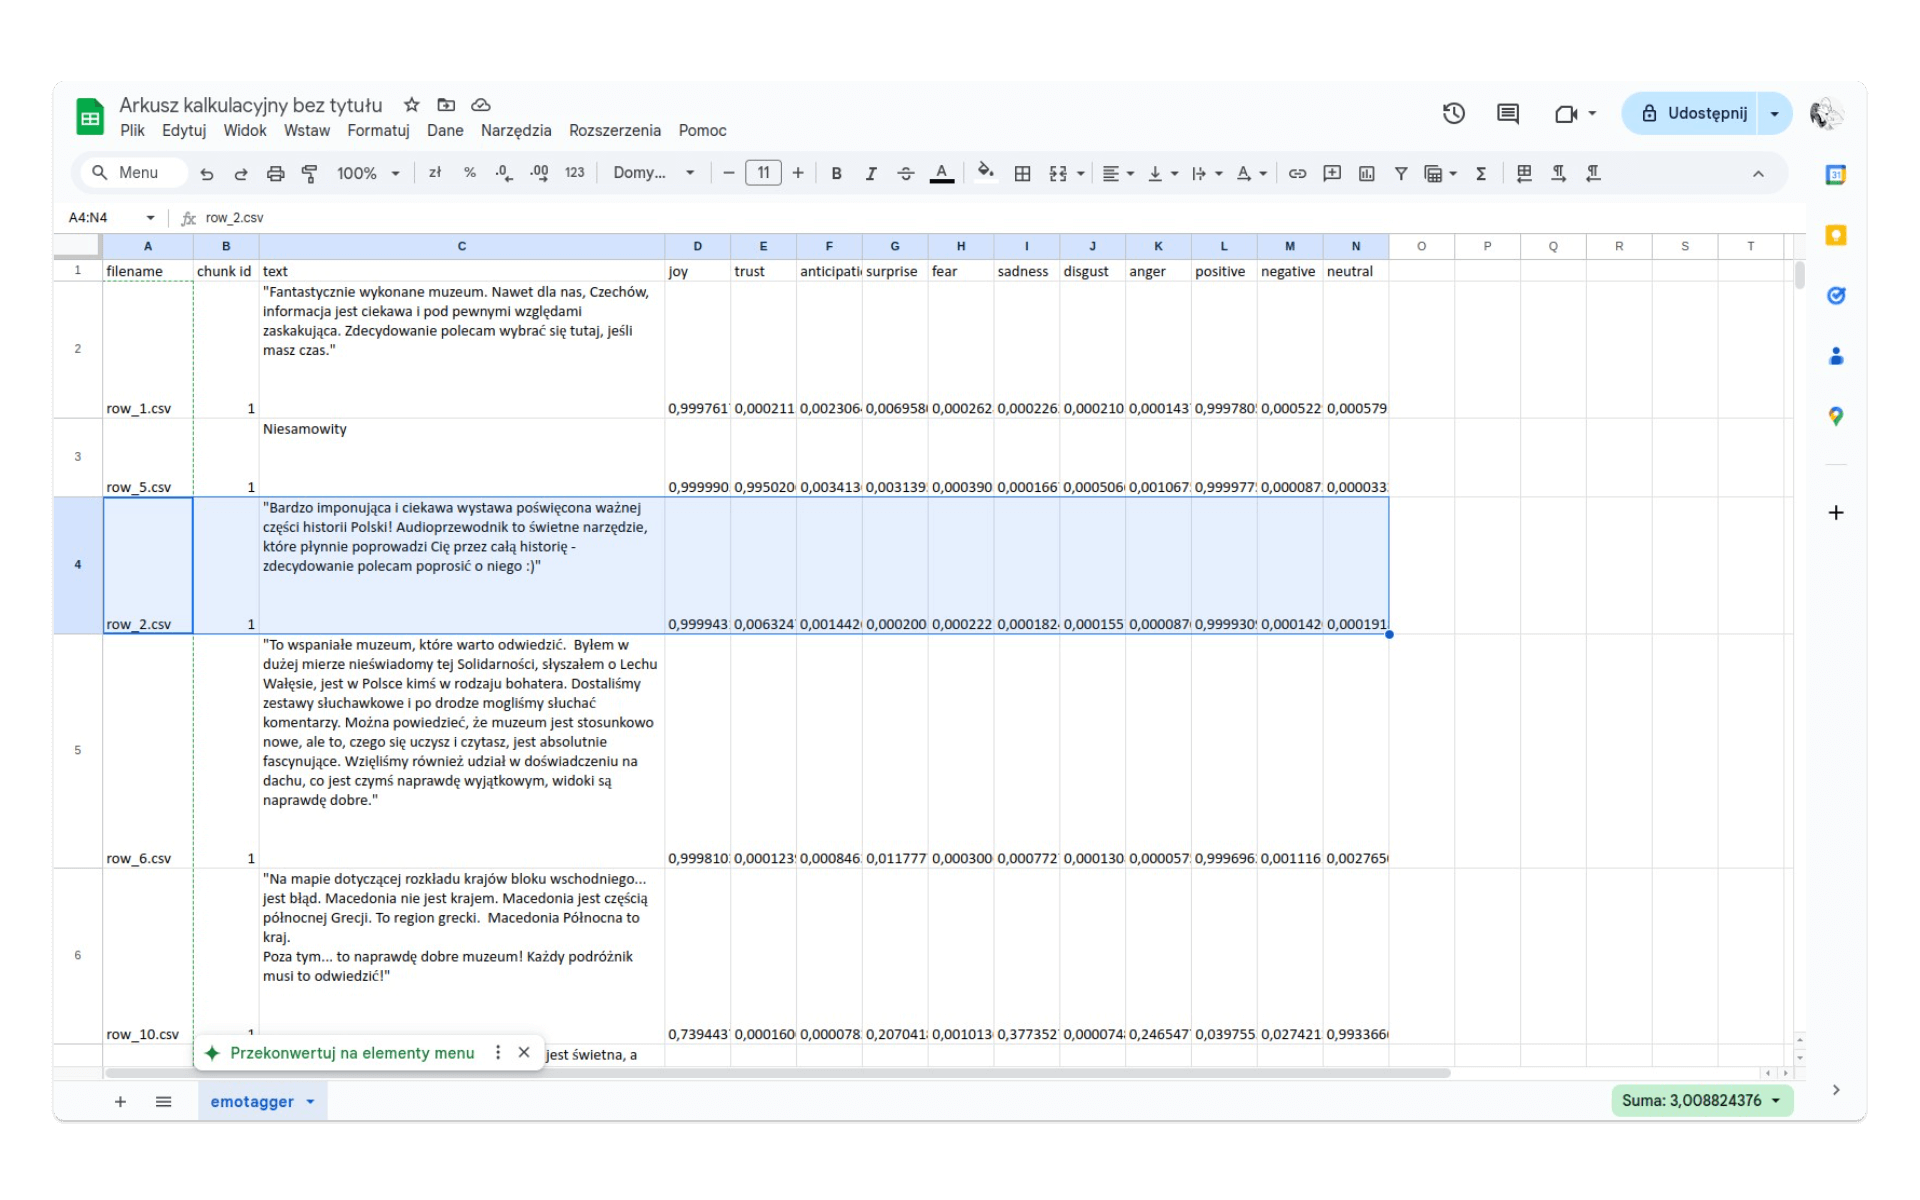The height and width of the screenshot is (1200, 1920).
Task: Toggle italic formatting
Action: point(871,174)
